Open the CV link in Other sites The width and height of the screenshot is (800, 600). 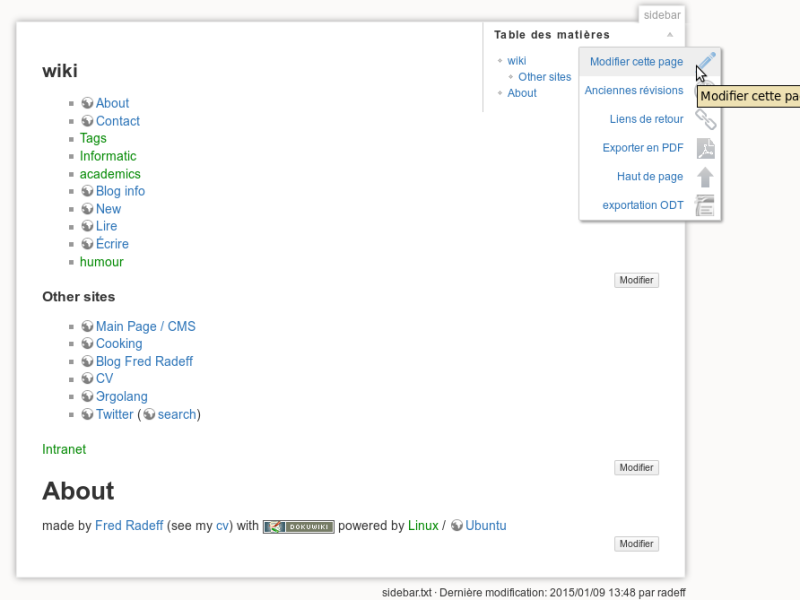point(105,379)
